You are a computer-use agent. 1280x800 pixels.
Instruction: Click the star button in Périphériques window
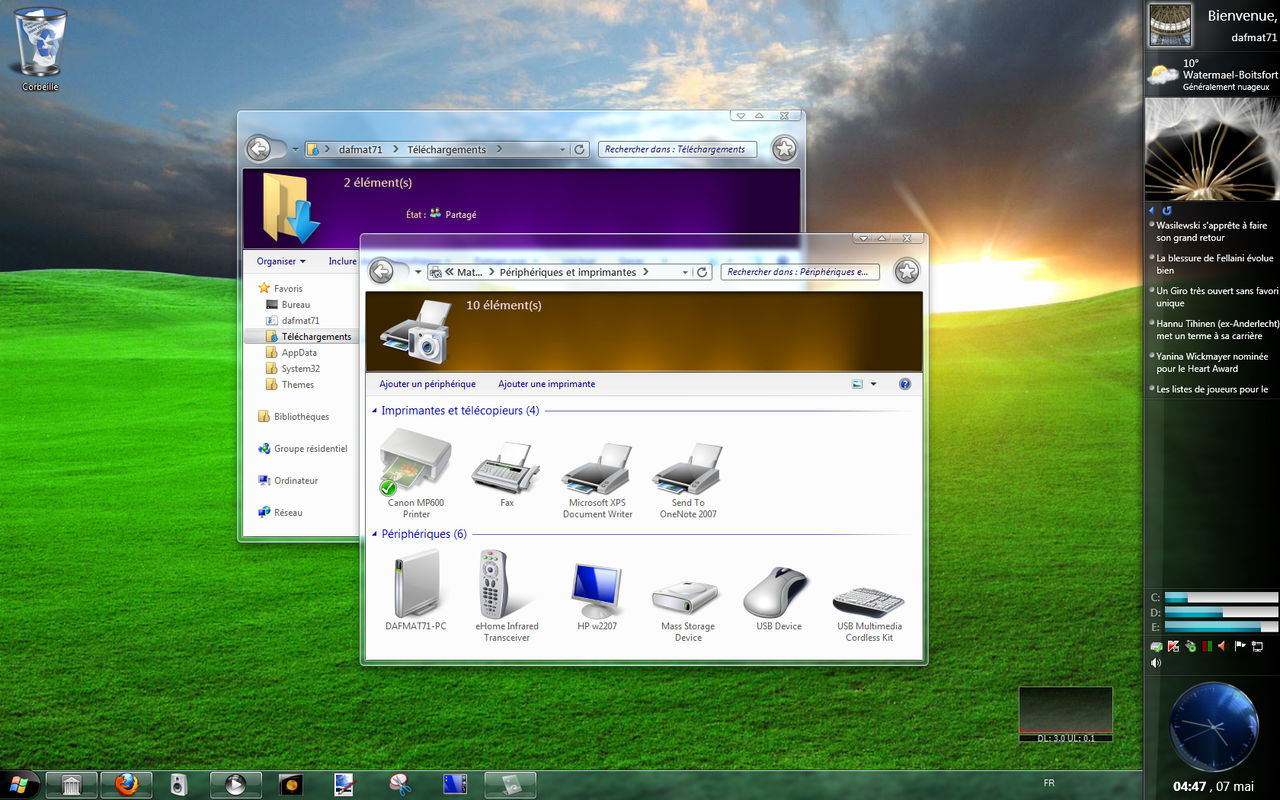907,271
